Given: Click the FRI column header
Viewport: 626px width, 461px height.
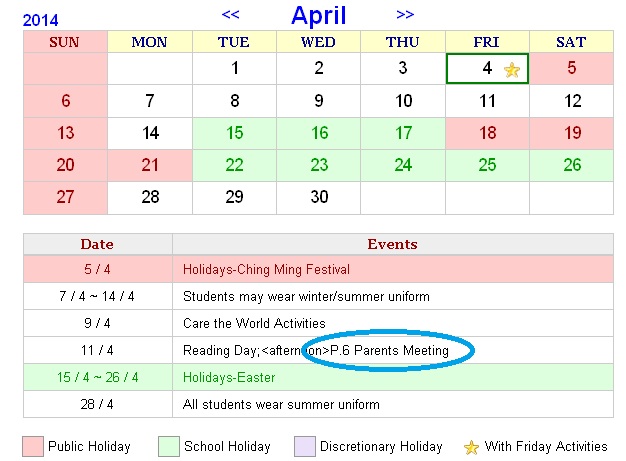Looking at the screenshot, I should [x=487, y=42].
